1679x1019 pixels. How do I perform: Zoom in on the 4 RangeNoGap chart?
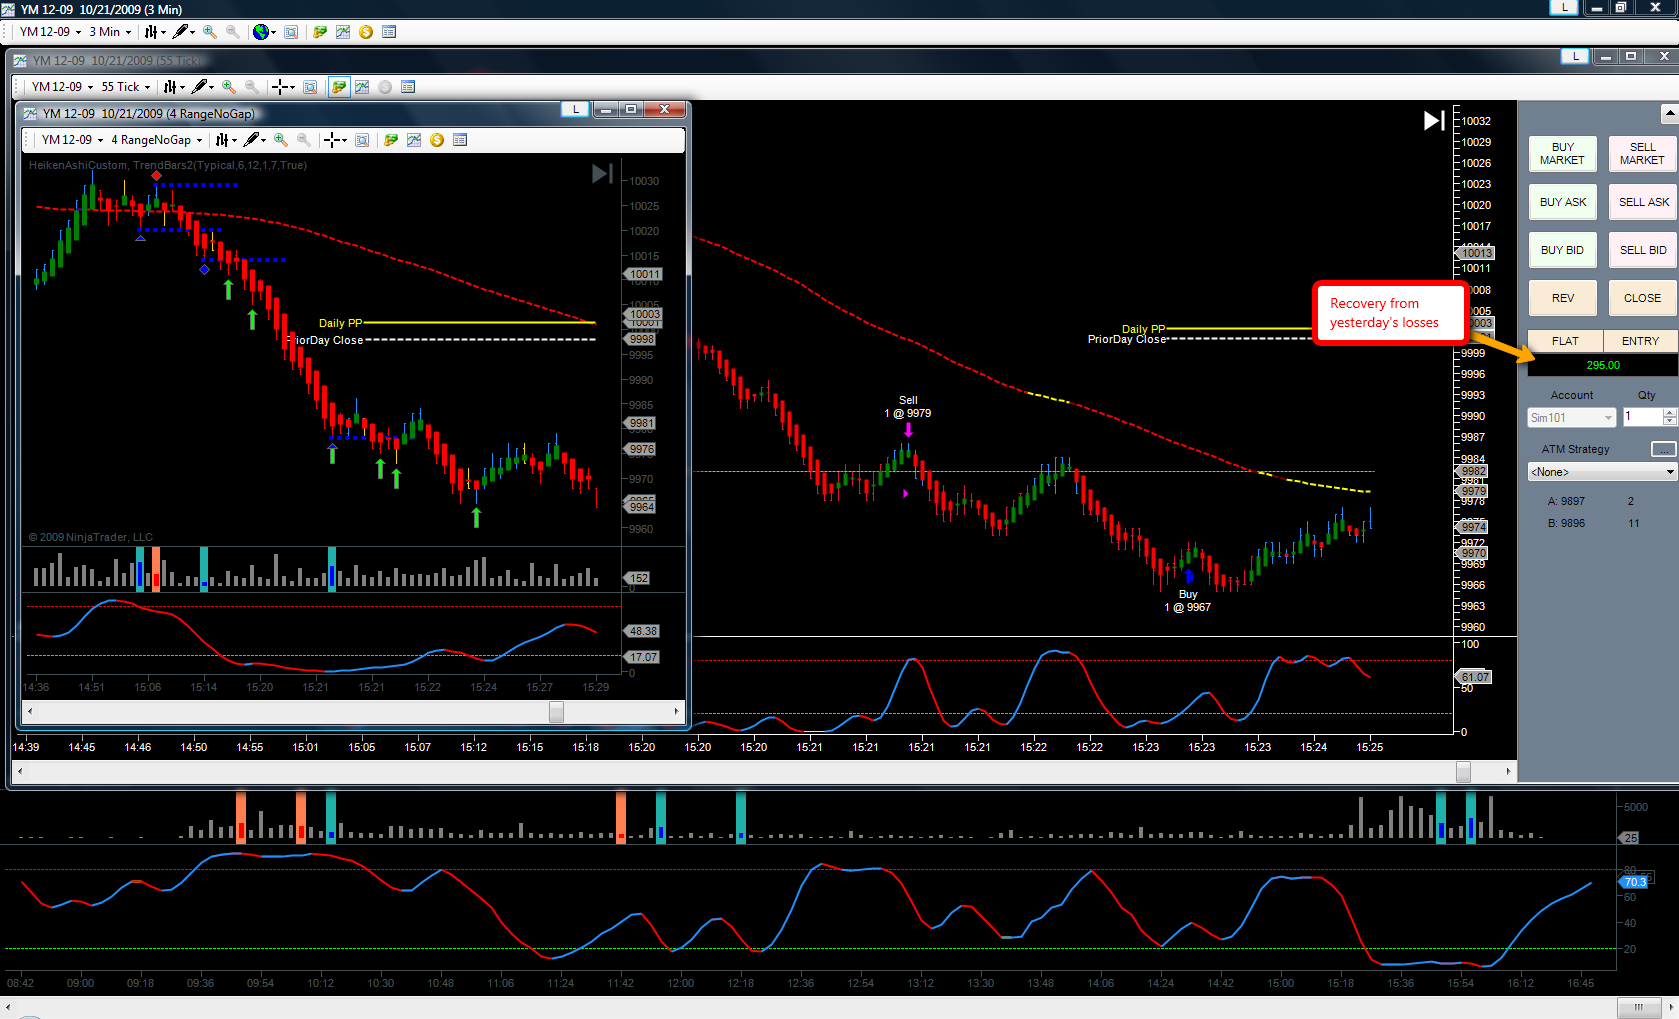(x=281, y=140)
